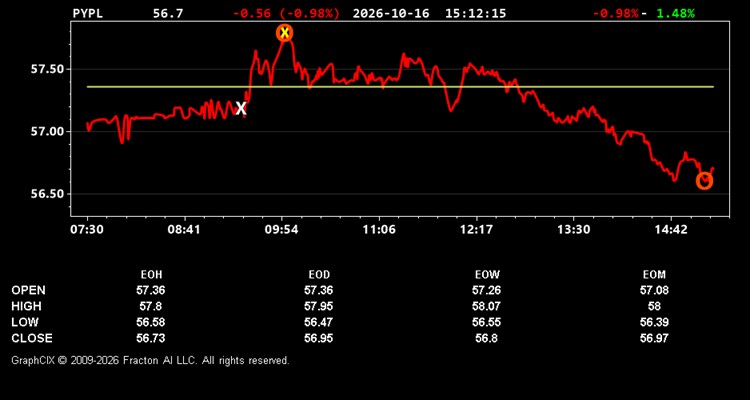Select the EOD column header
The image size is (750, 400).
point(319,275)
